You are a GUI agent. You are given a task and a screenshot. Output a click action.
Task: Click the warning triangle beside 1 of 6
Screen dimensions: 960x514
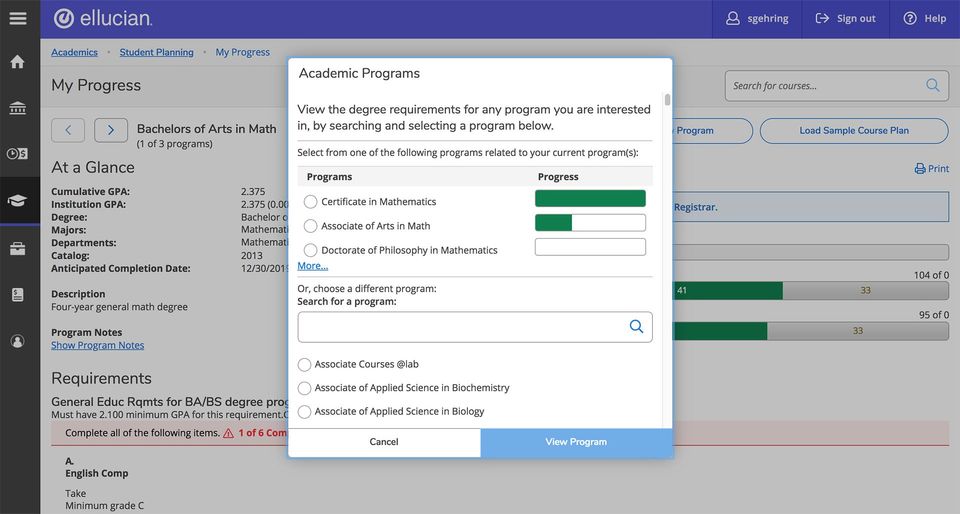click(228, 433)
